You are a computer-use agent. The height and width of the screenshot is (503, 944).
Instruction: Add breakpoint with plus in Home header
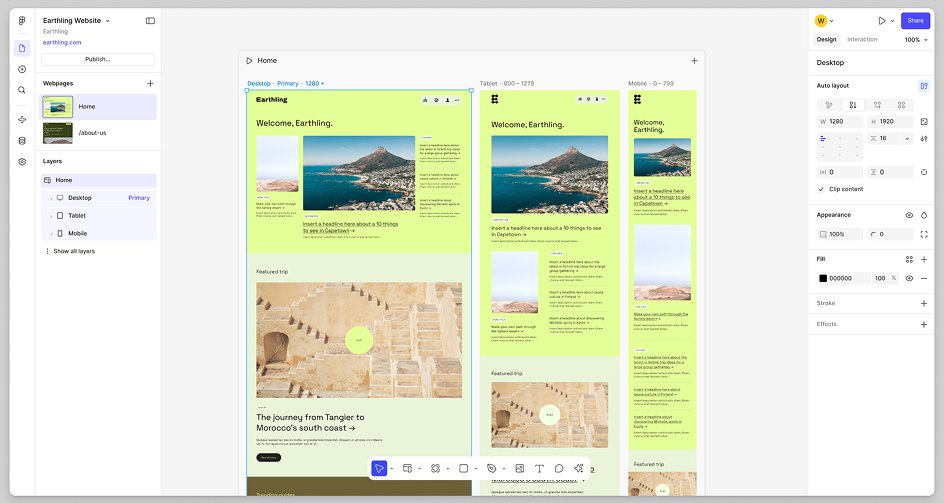(x=694, y=61)
